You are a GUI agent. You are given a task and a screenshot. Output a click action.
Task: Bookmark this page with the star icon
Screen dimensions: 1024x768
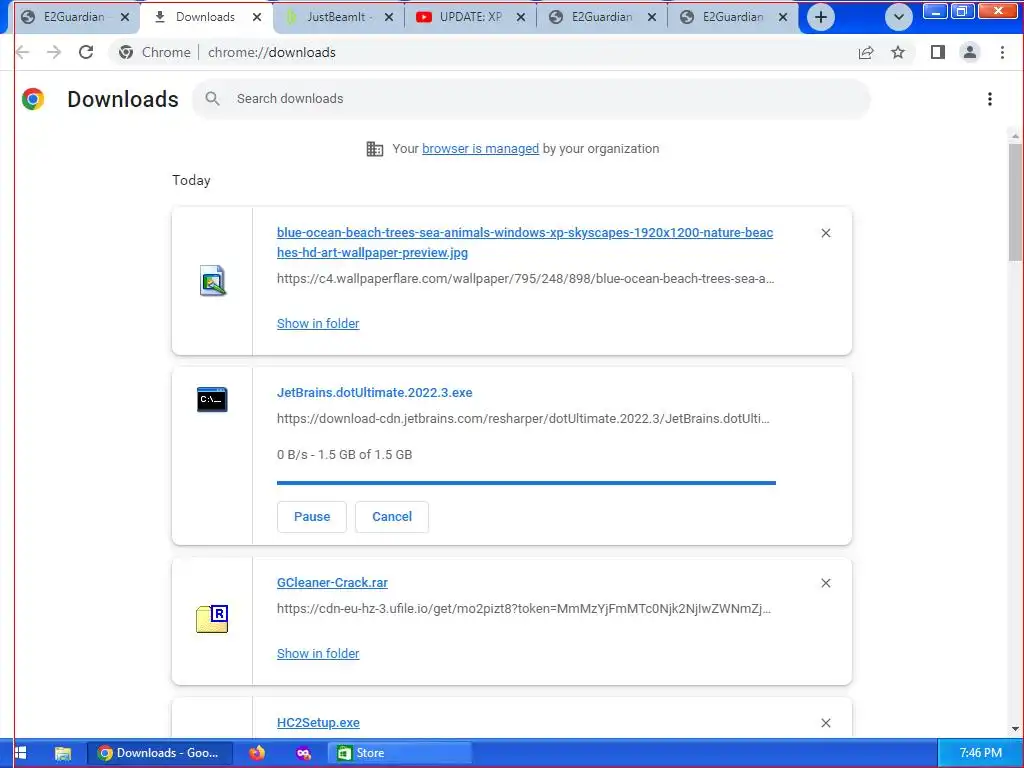click(x=898, y=52)
